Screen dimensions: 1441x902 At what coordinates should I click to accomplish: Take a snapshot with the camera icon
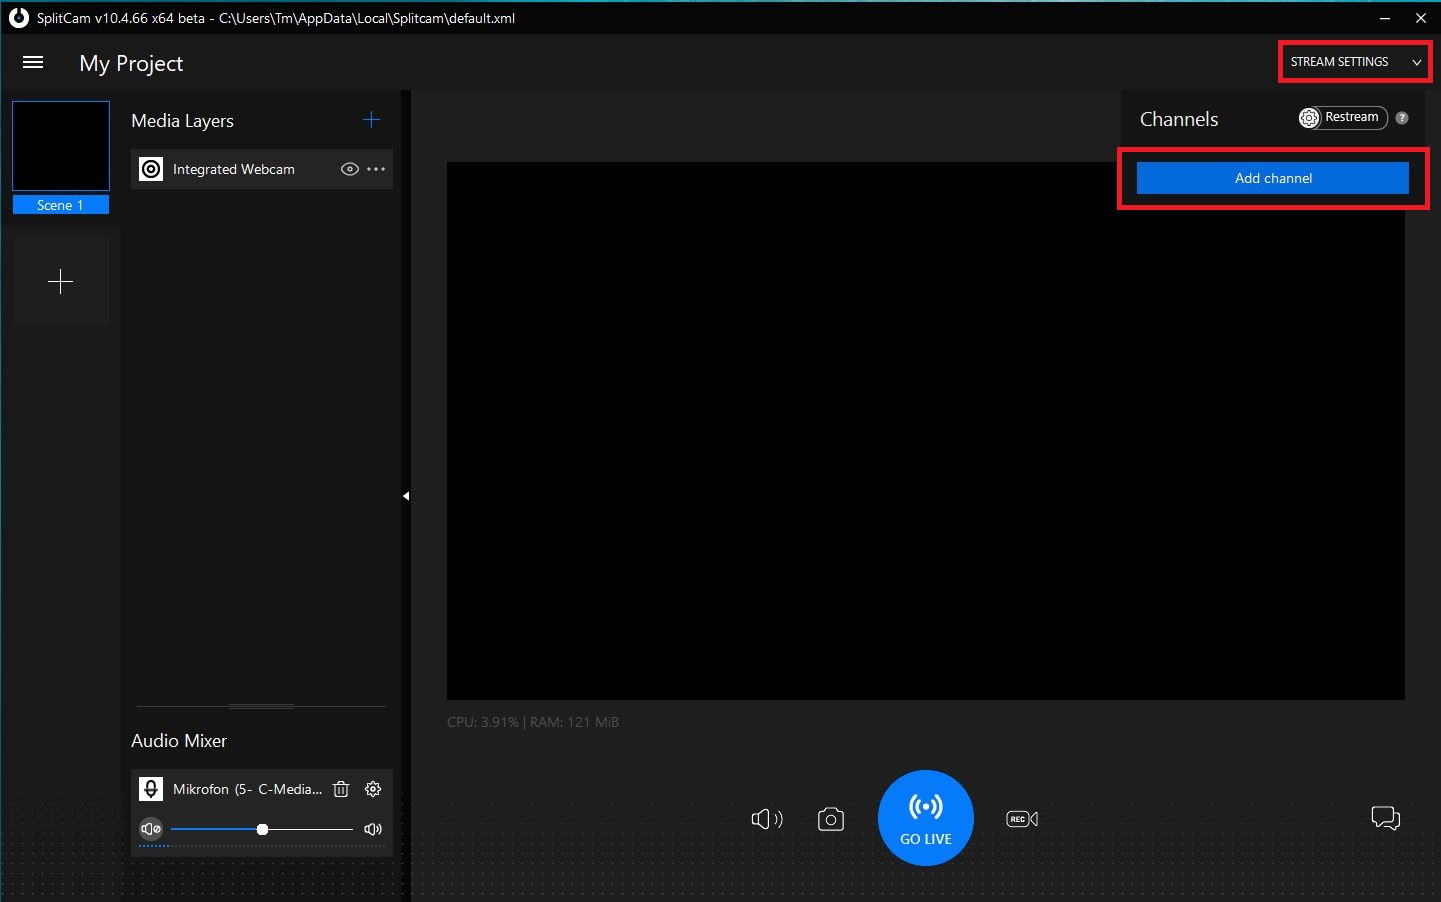(x=831, y=818)
